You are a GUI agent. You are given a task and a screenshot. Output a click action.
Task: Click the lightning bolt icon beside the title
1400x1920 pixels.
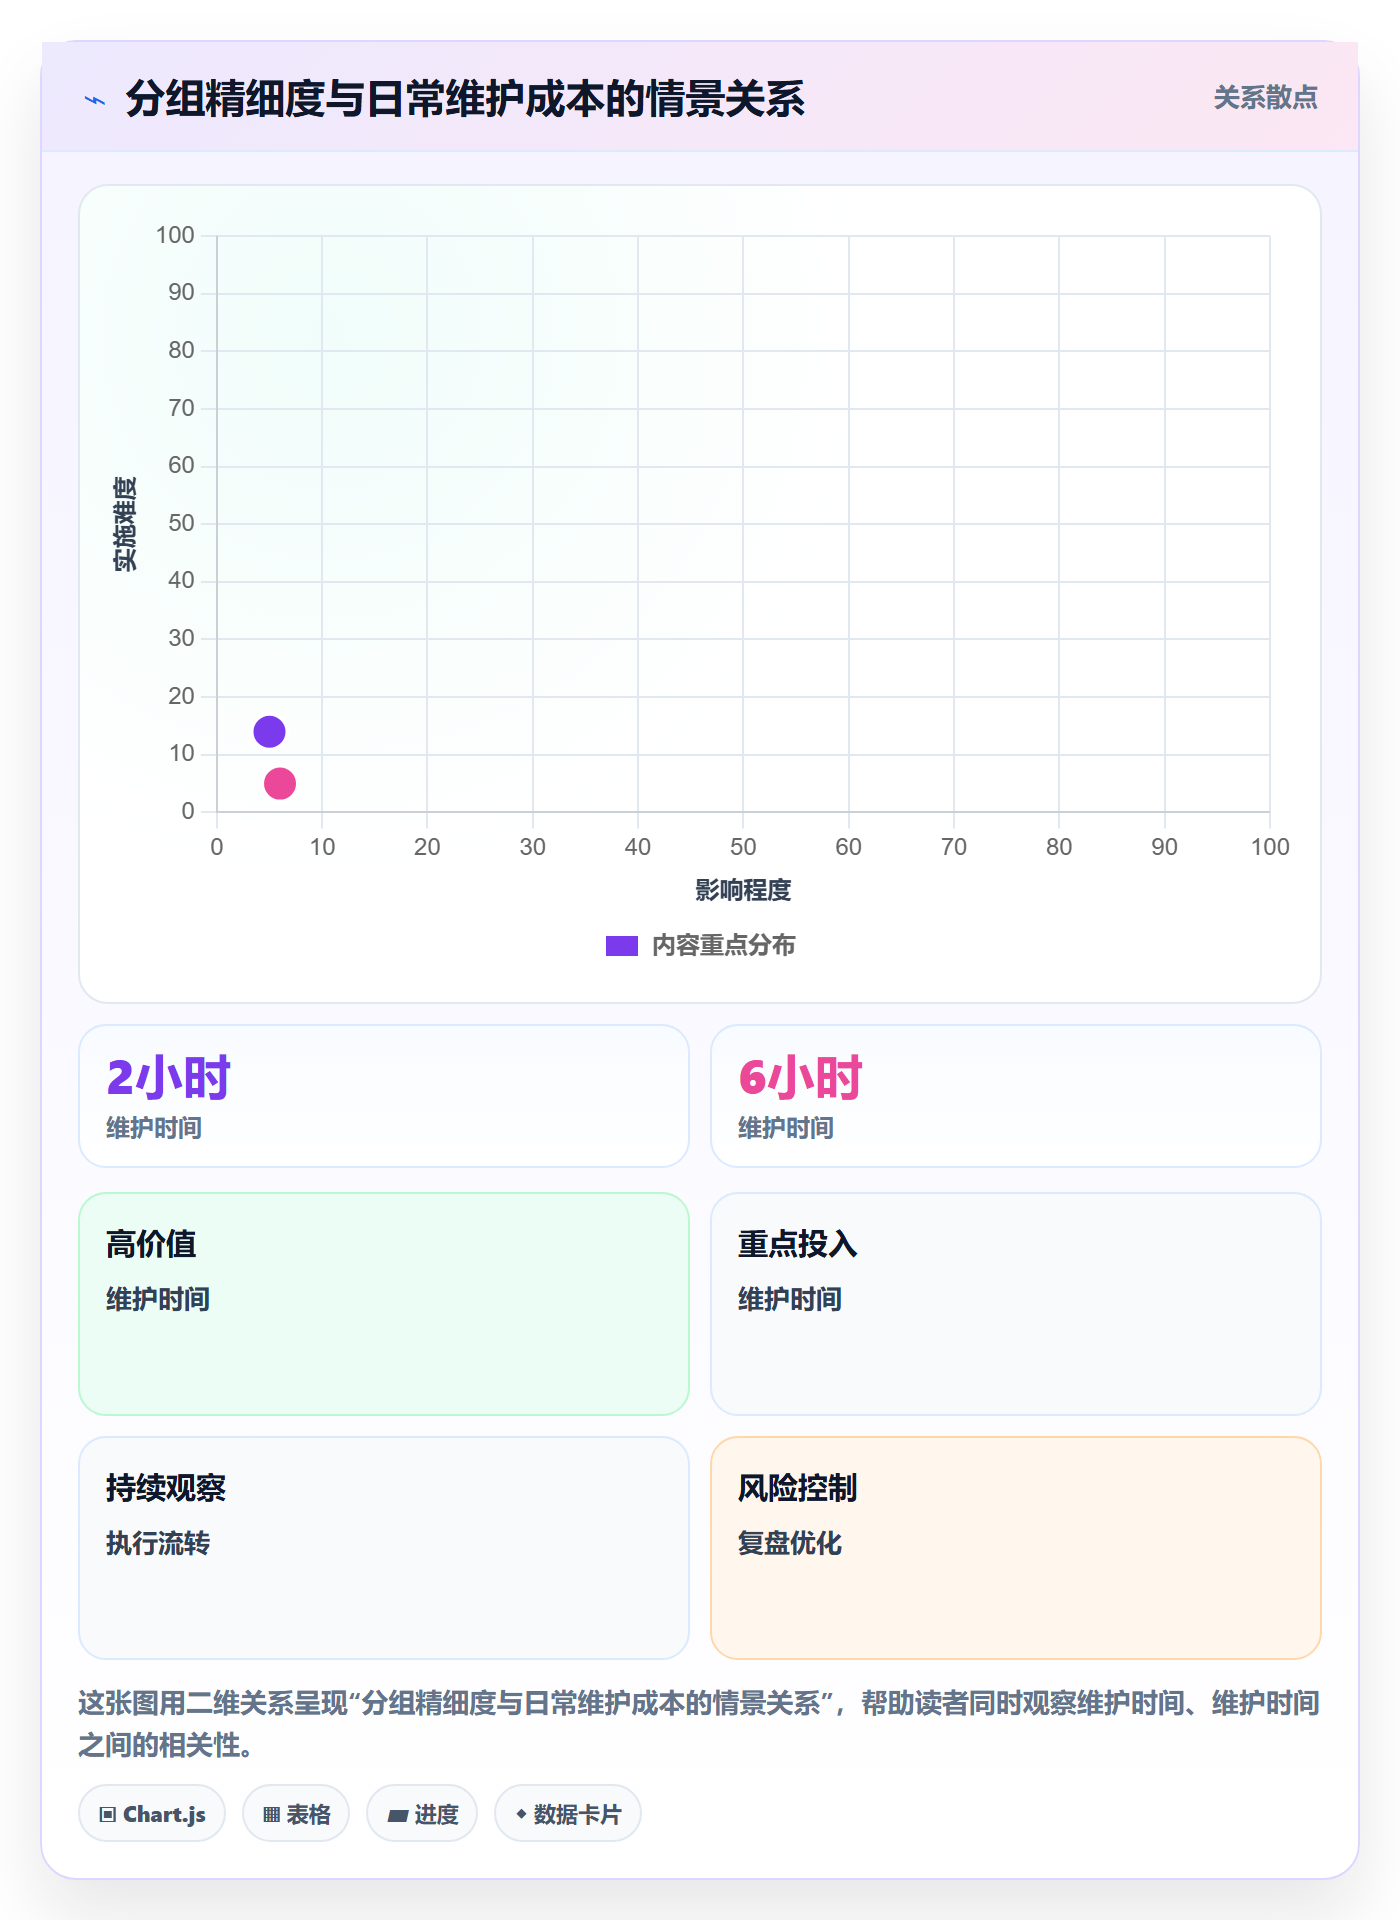click(95, 100)
